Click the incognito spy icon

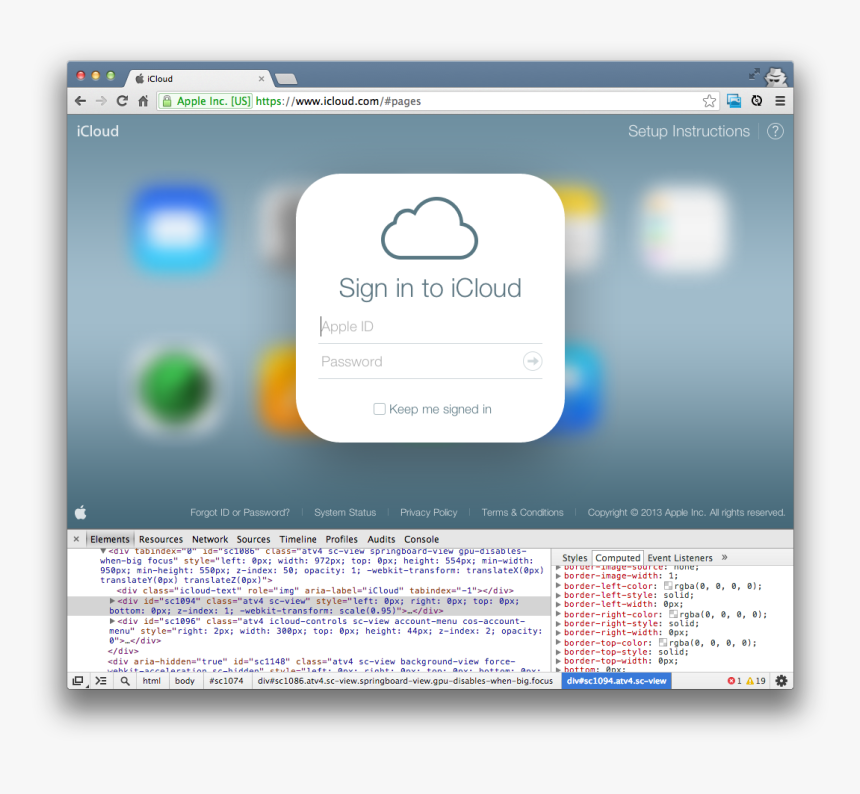776,76
